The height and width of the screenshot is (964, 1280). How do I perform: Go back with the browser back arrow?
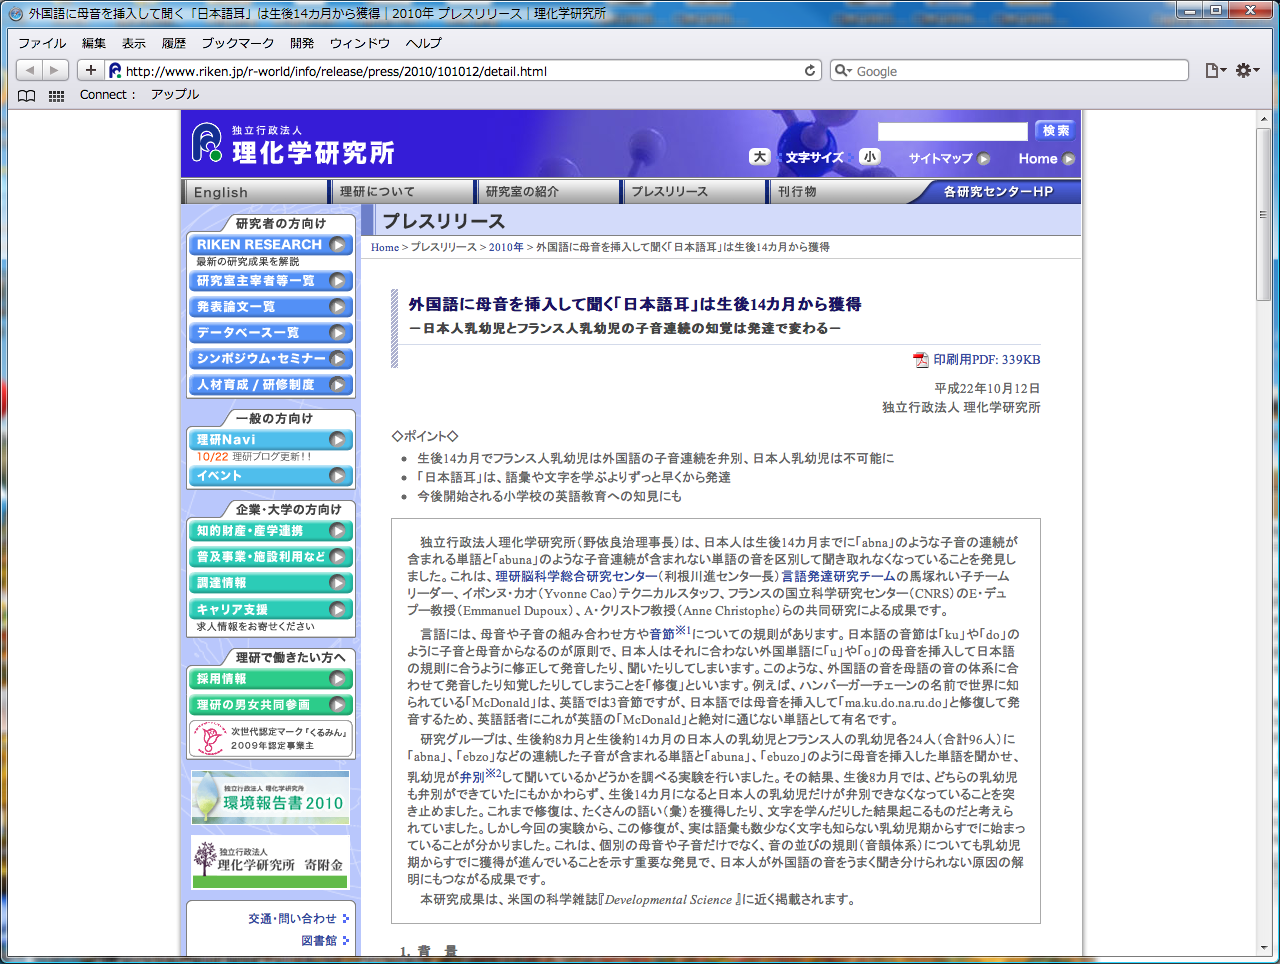[30, 70]
